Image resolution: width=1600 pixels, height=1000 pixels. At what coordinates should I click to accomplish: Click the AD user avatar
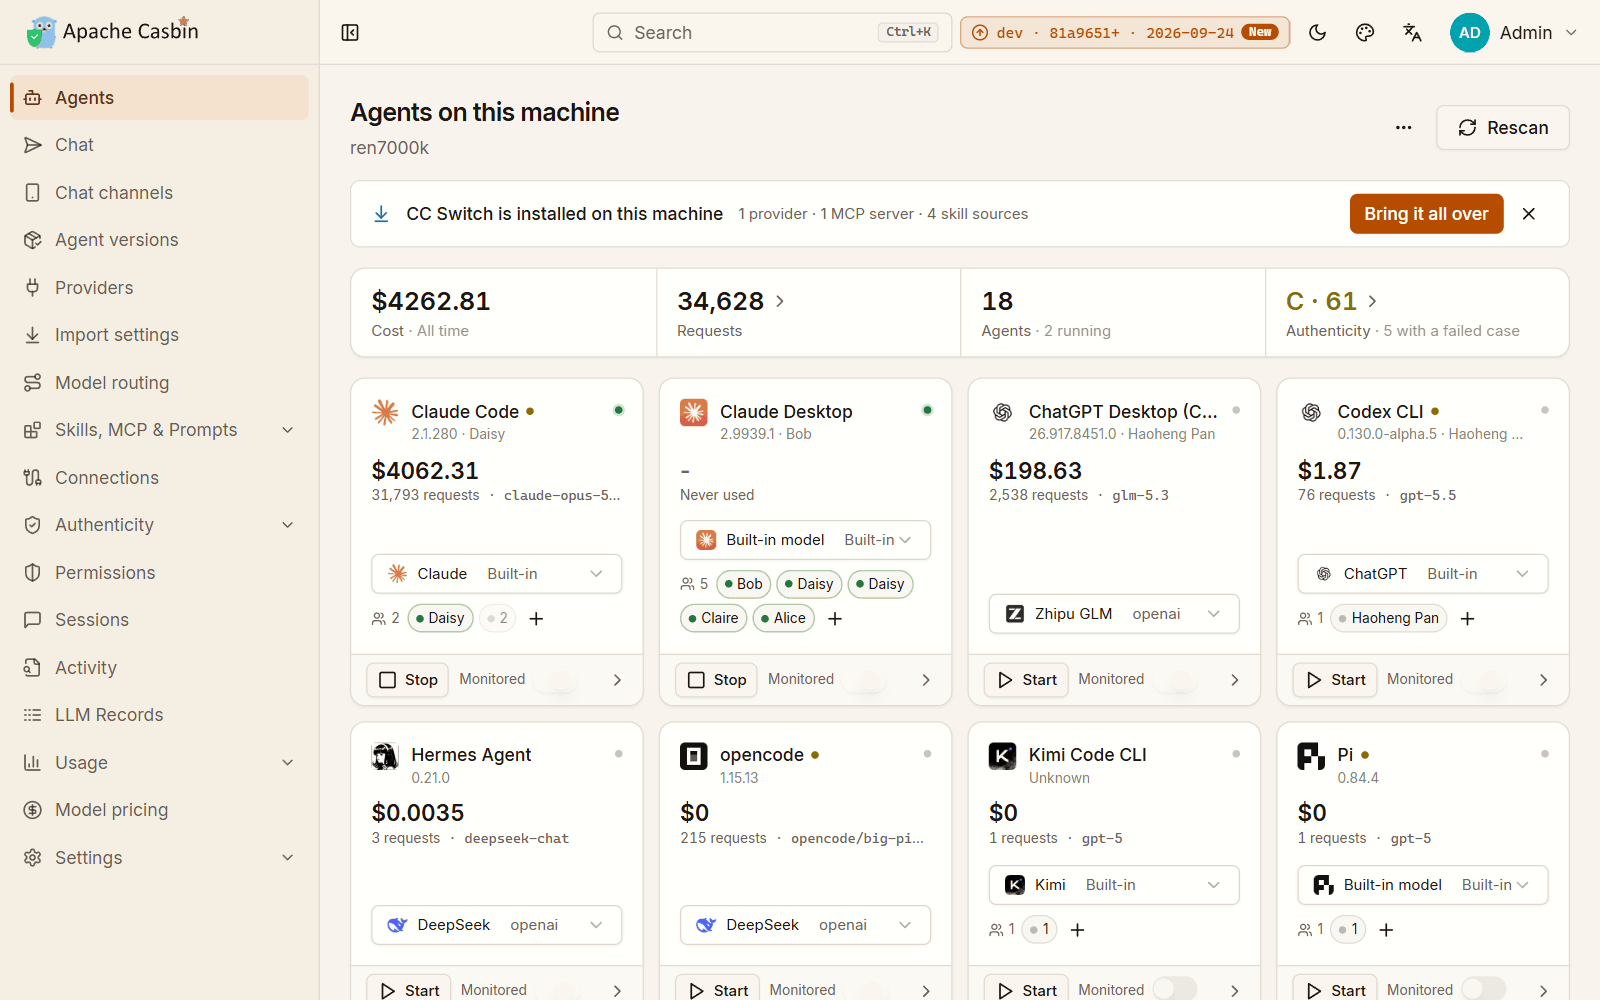coord(1470,33)
